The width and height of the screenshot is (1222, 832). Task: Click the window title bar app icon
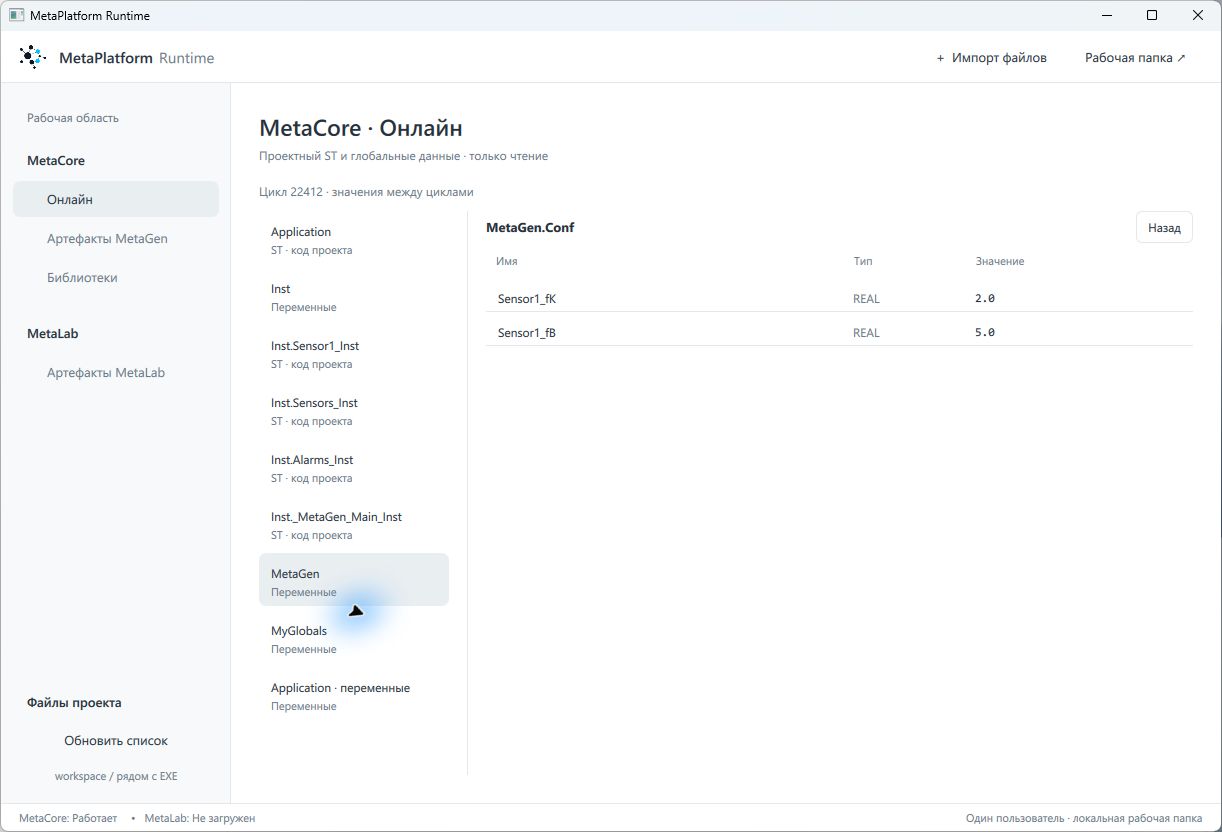tap(16, 15)
